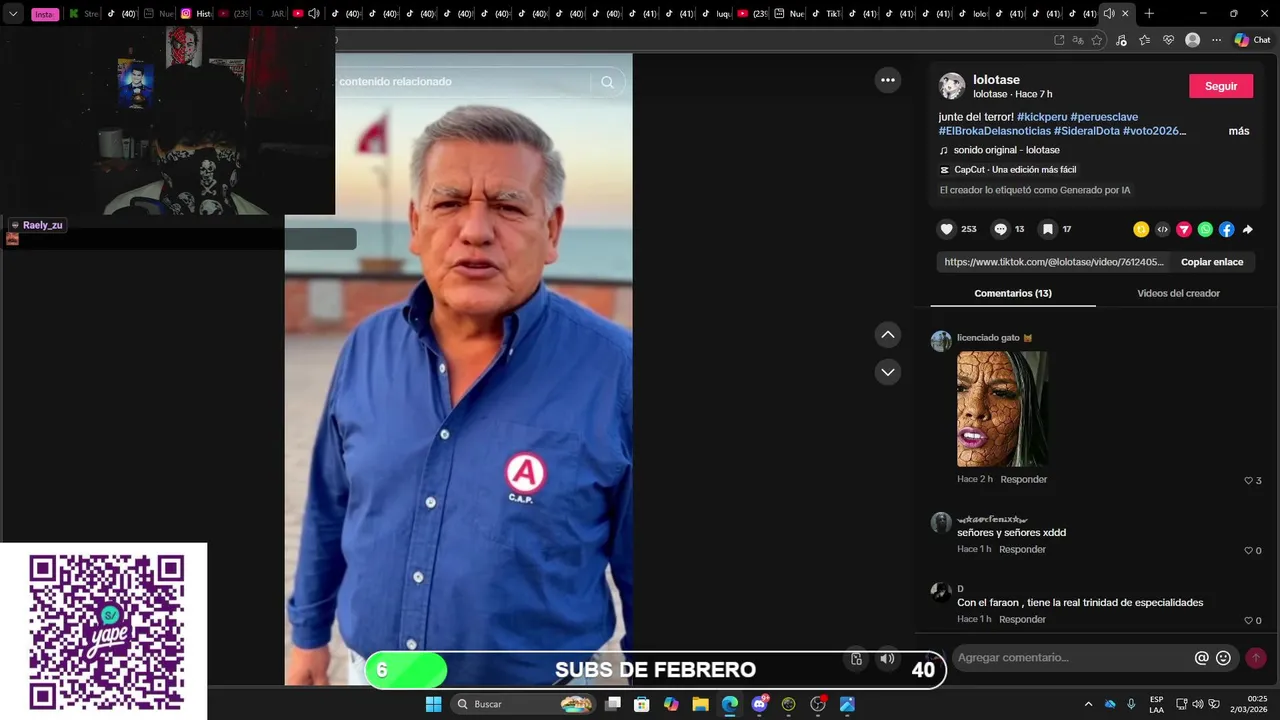Open the media control music icon

pyautogui.click(x=1121, y=40)
